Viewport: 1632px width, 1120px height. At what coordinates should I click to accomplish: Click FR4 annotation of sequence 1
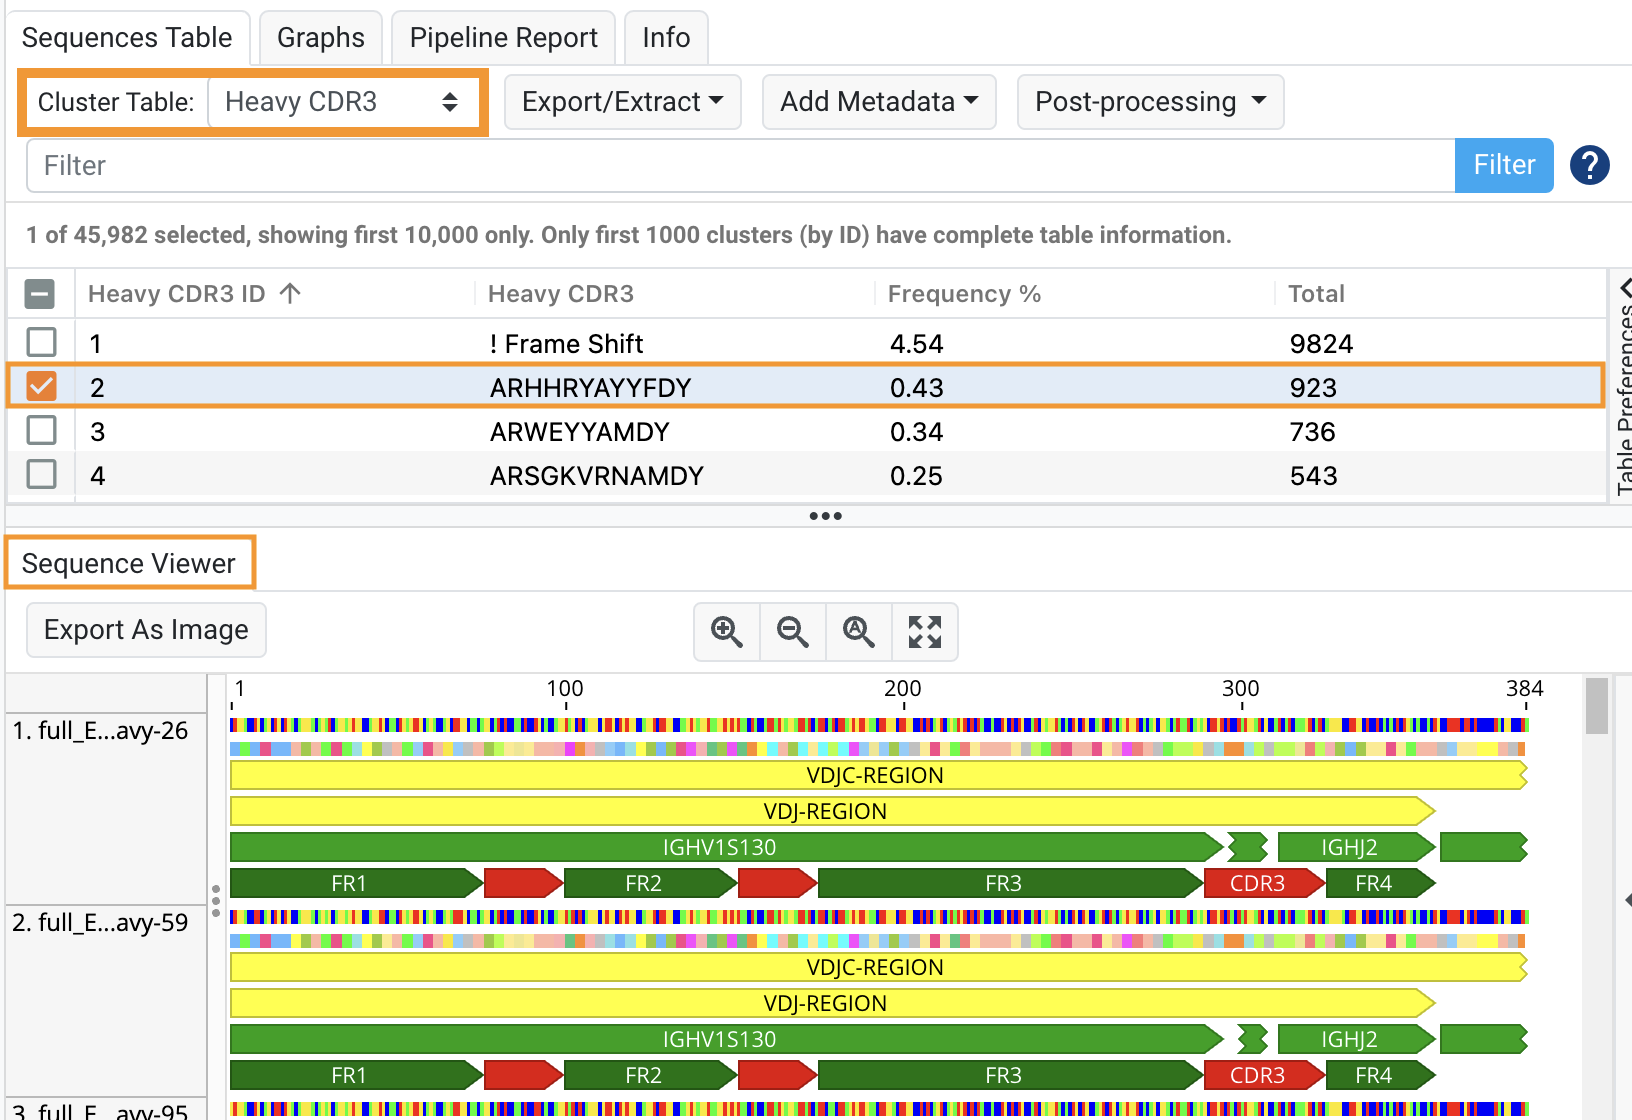point(1381,883)
